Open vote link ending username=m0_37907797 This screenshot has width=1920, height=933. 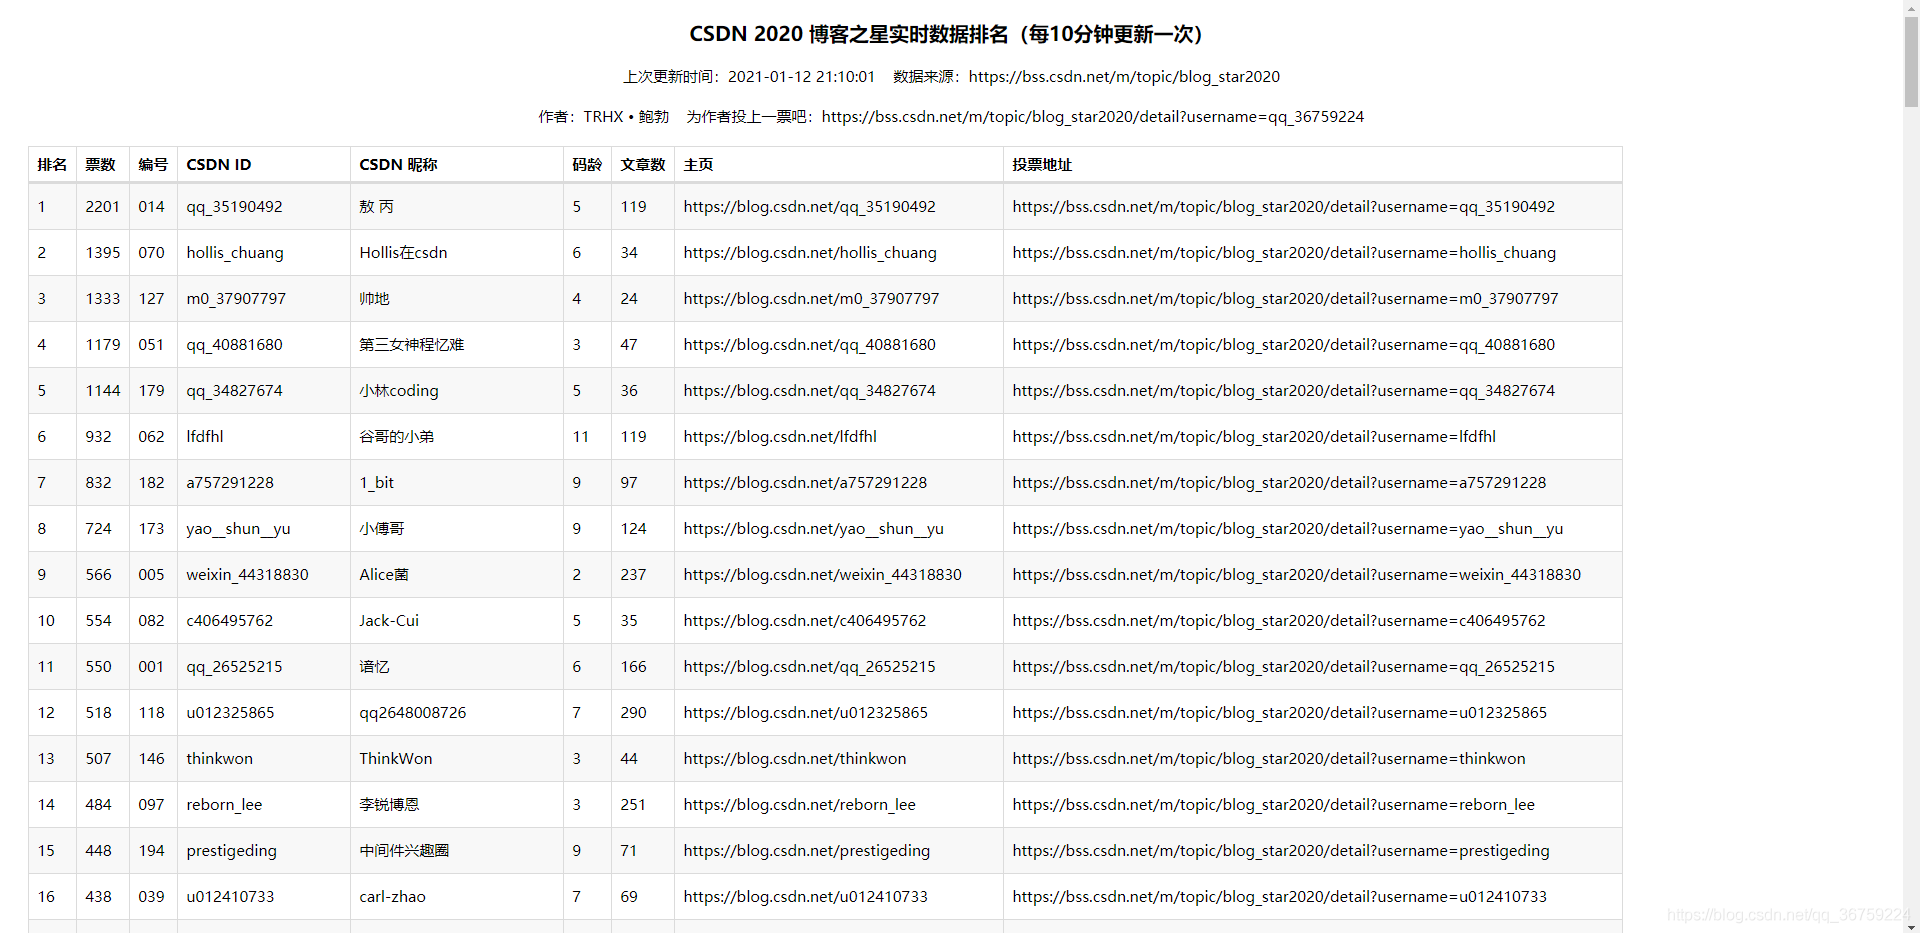pyautogui.click(x=1285, y=299)
